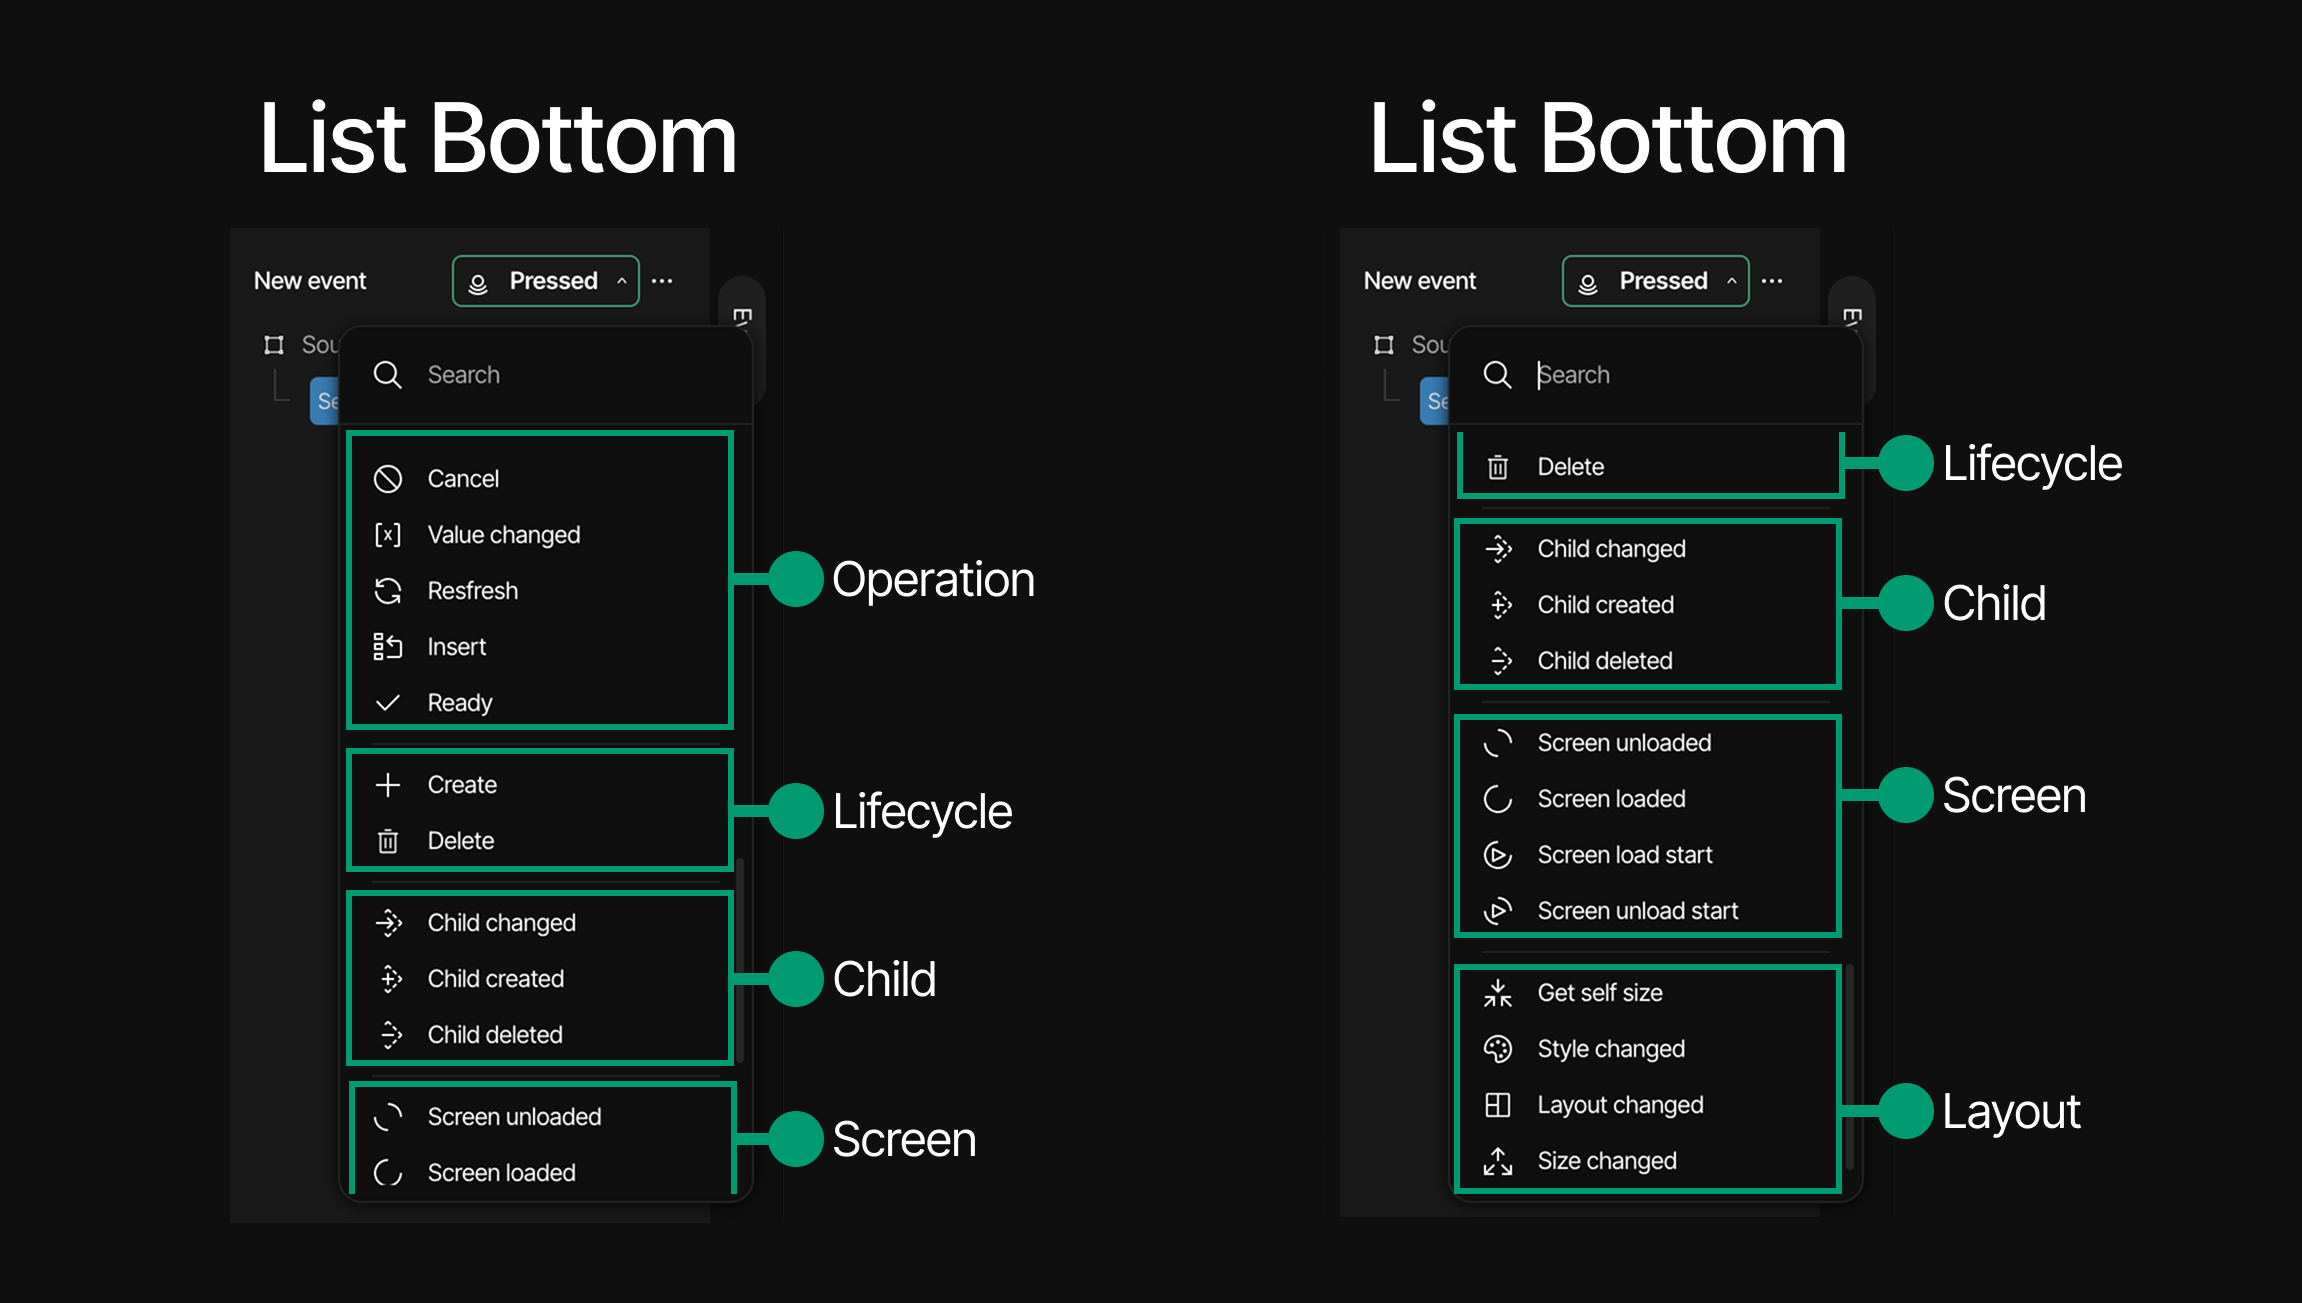Click the Size changed expand icon
Screen dimensions: 2302x1303
[x=1498, y=1161]
